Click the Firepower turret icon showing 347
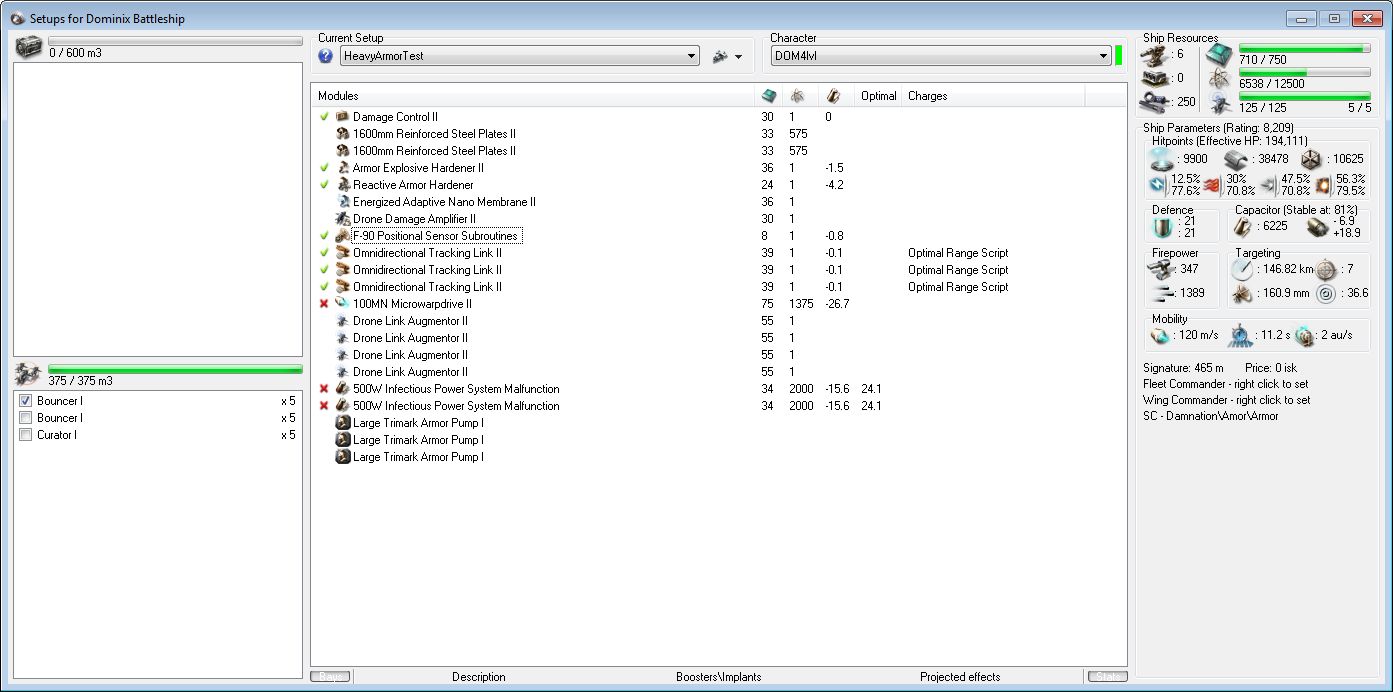 tap(1162, 269)
